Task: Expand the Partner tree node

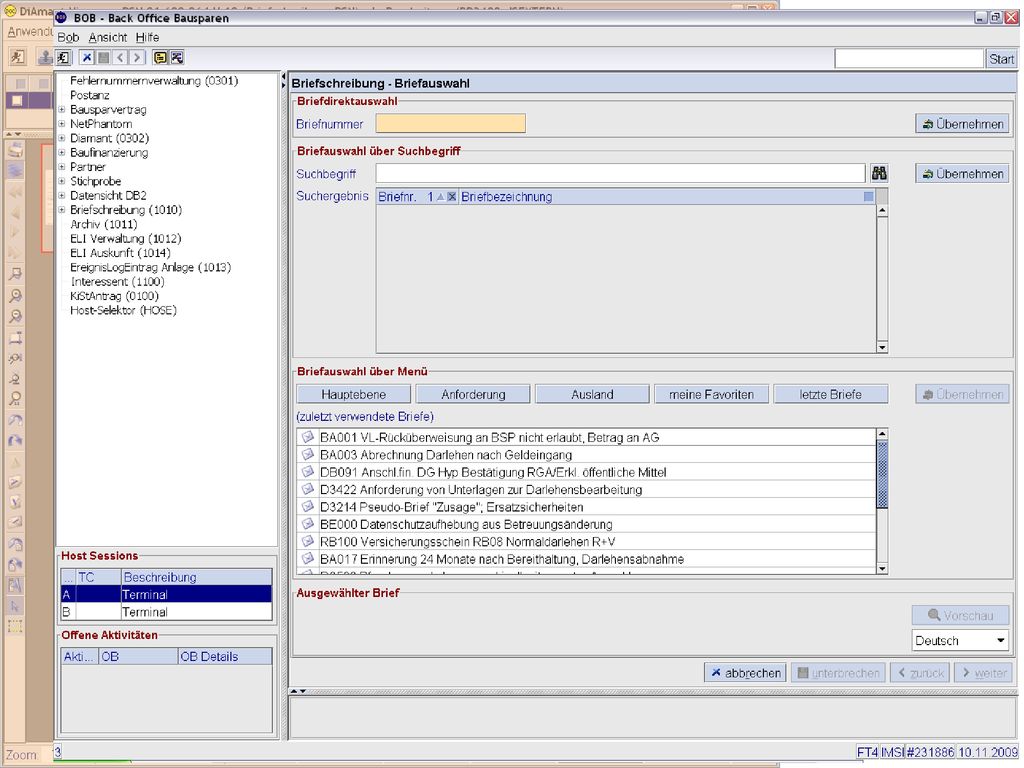Action: coord(61,167)
